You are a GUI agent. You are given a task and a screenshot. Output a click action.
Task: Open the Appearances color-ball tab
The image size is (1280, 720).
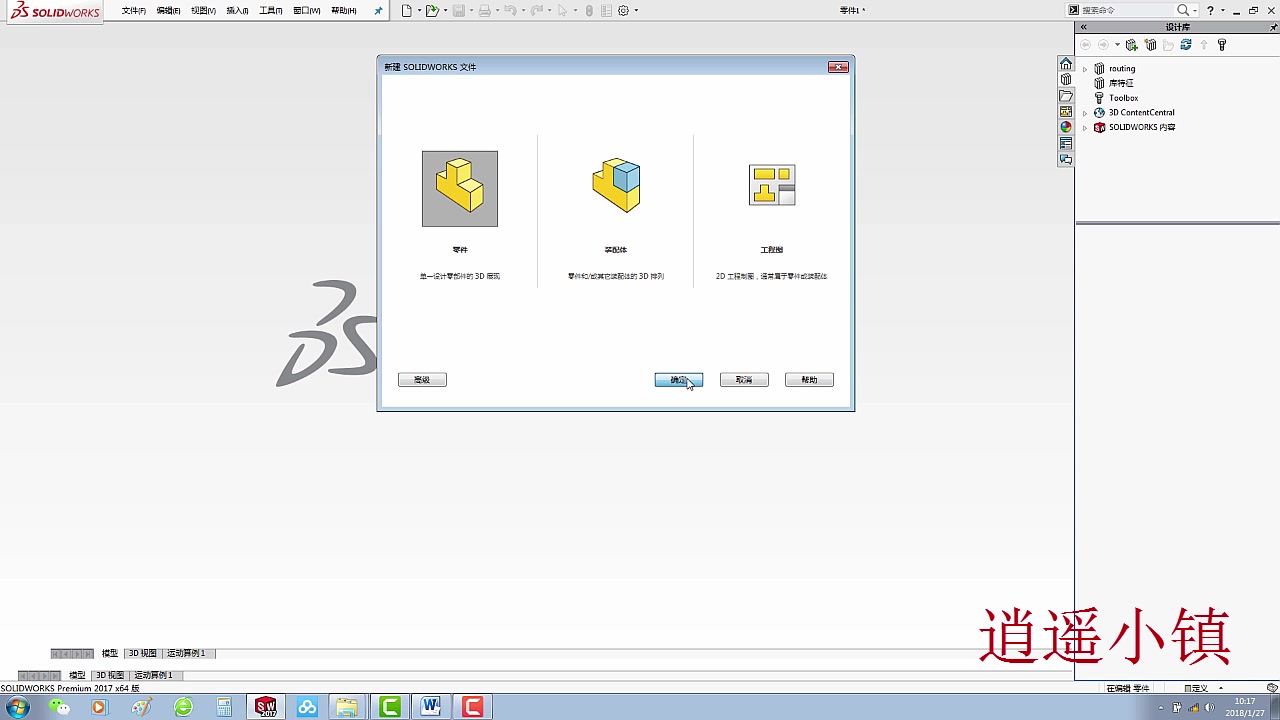1066,127
